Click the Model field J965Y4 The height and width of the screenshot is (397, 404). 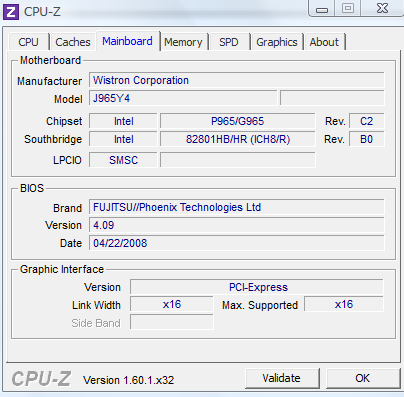[183, 98]
